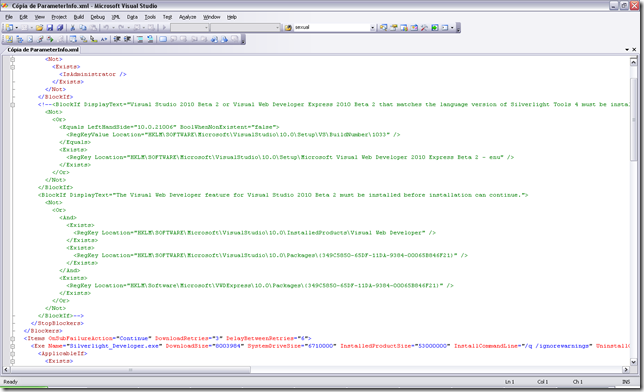
Task: Open the Command Window icon
Action: click(x=445, y=28)
